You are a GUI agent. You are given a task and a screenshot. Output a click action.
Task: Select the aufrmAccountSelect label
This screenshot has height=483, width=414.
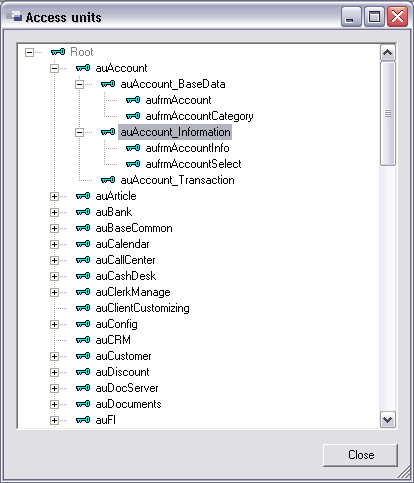tap(193, 164)
